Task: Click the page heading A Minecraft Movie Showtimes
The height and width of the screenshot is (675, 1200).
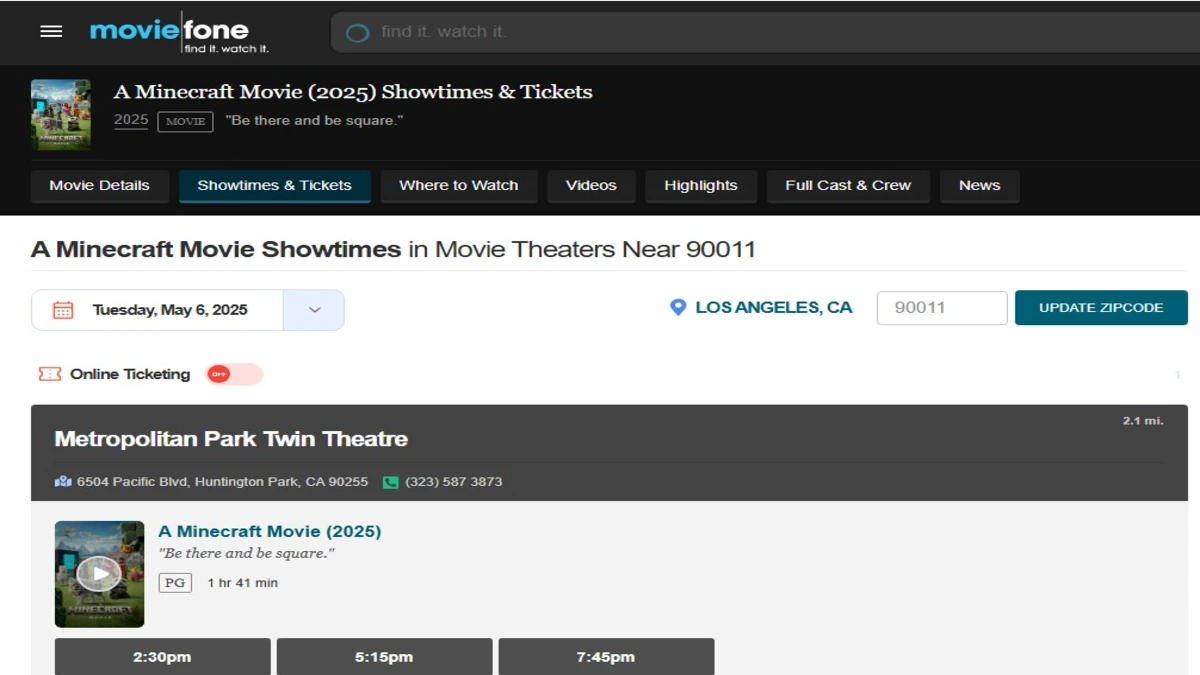Action: click(x=216, y=249)
